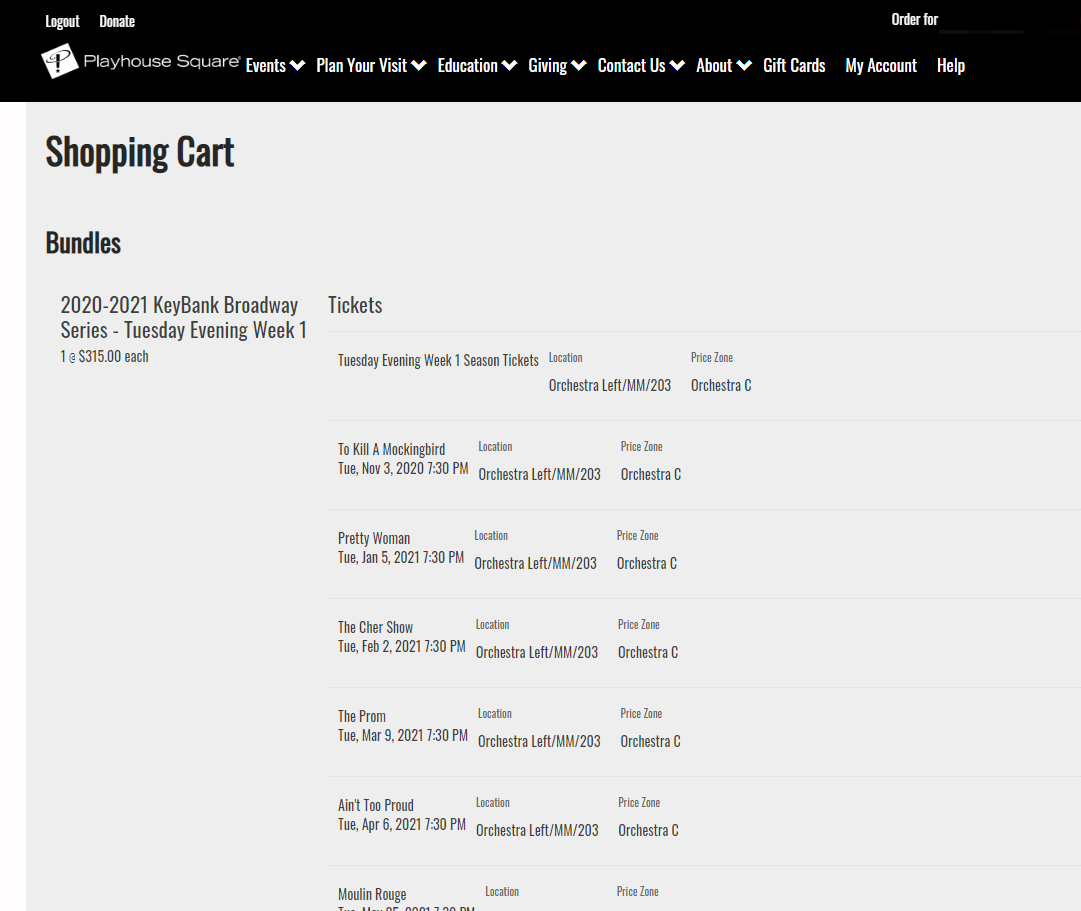Select the 2020-2021 KeyBank Broadway Series bundle title

[x=183, y=317]
